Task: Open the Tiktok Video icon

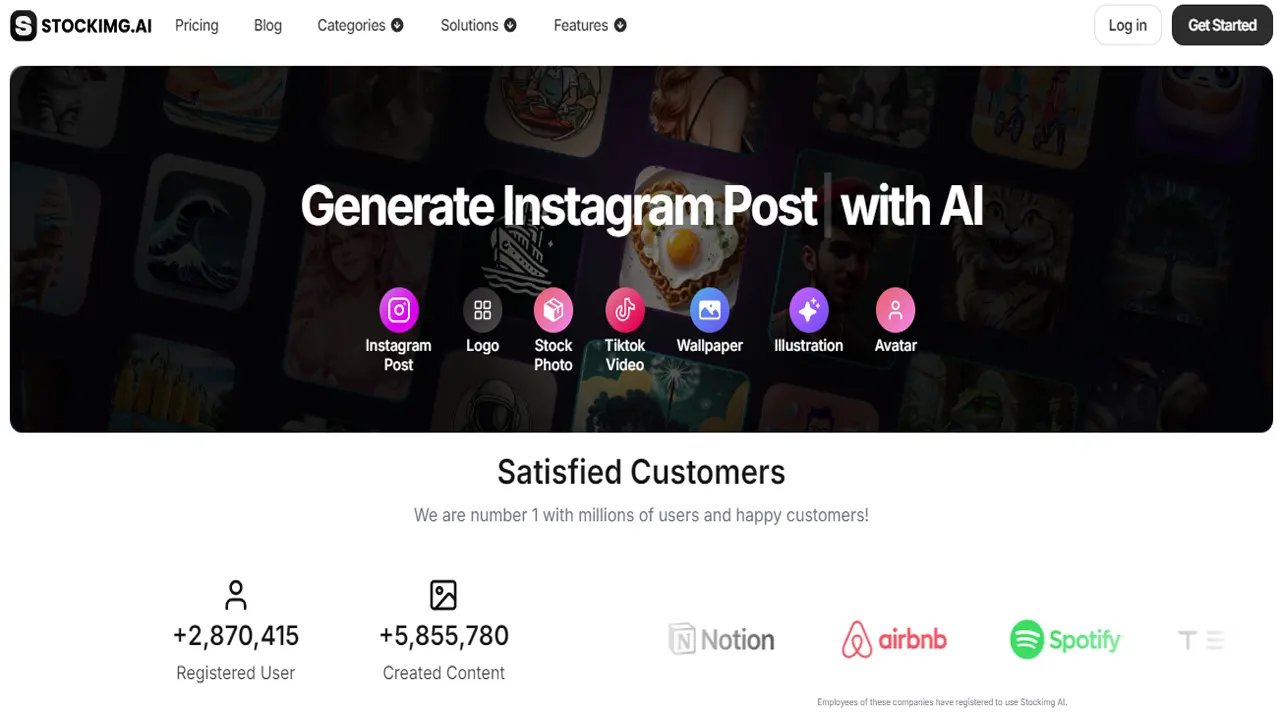Action: click(625, 310)
